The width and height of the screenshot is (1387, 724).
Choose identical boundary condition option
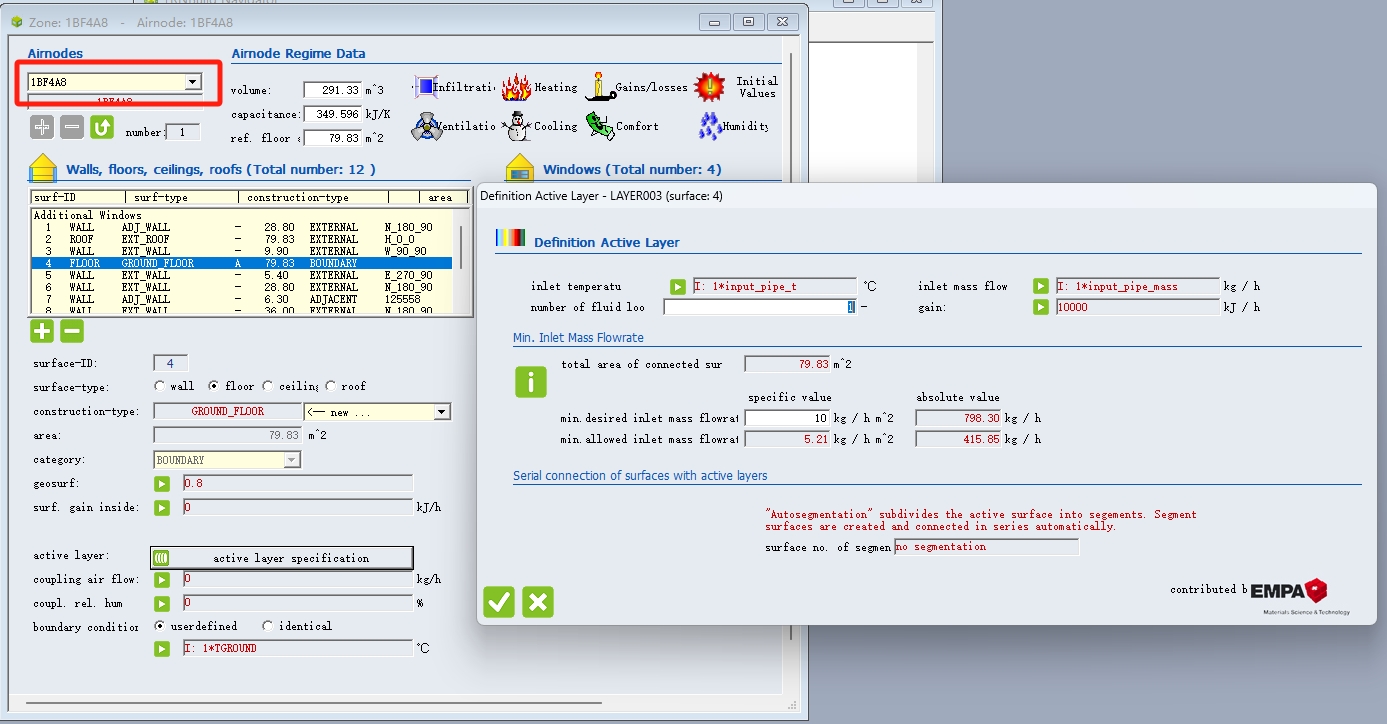pos(267,626)
